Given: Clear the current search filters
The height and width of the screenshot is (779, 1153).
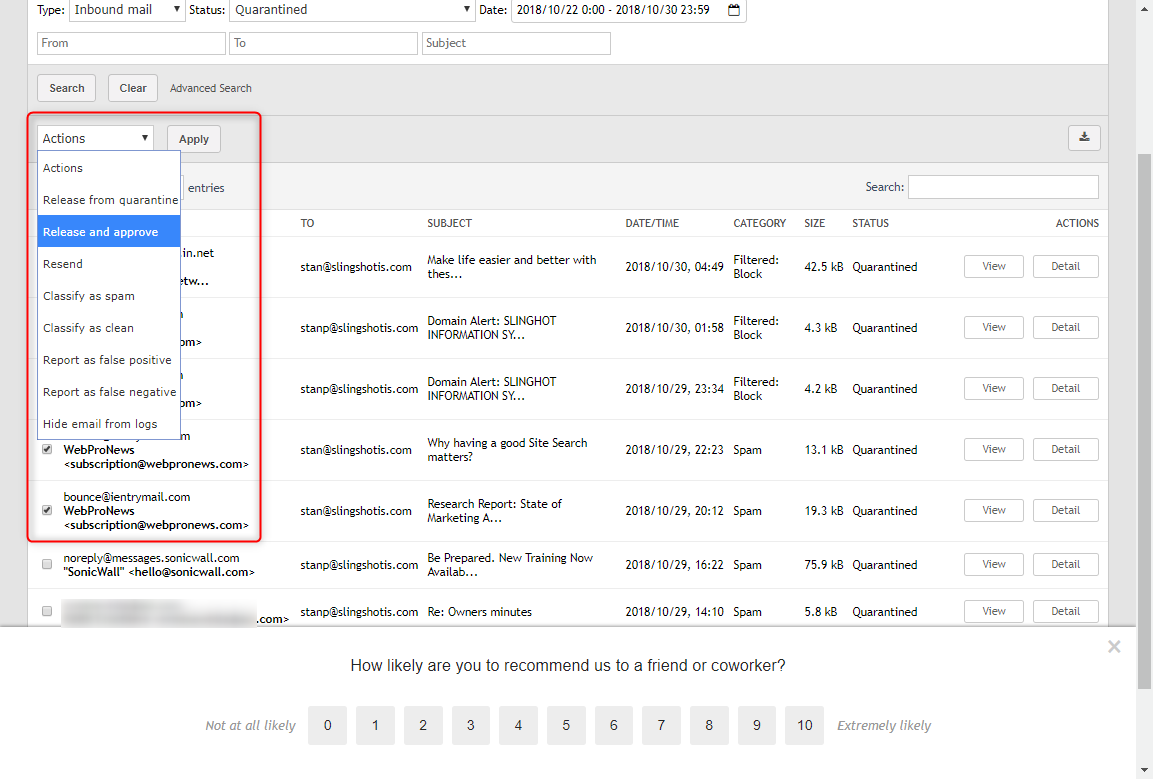Looking at the screenshot, I should click(x=132, y=88).
